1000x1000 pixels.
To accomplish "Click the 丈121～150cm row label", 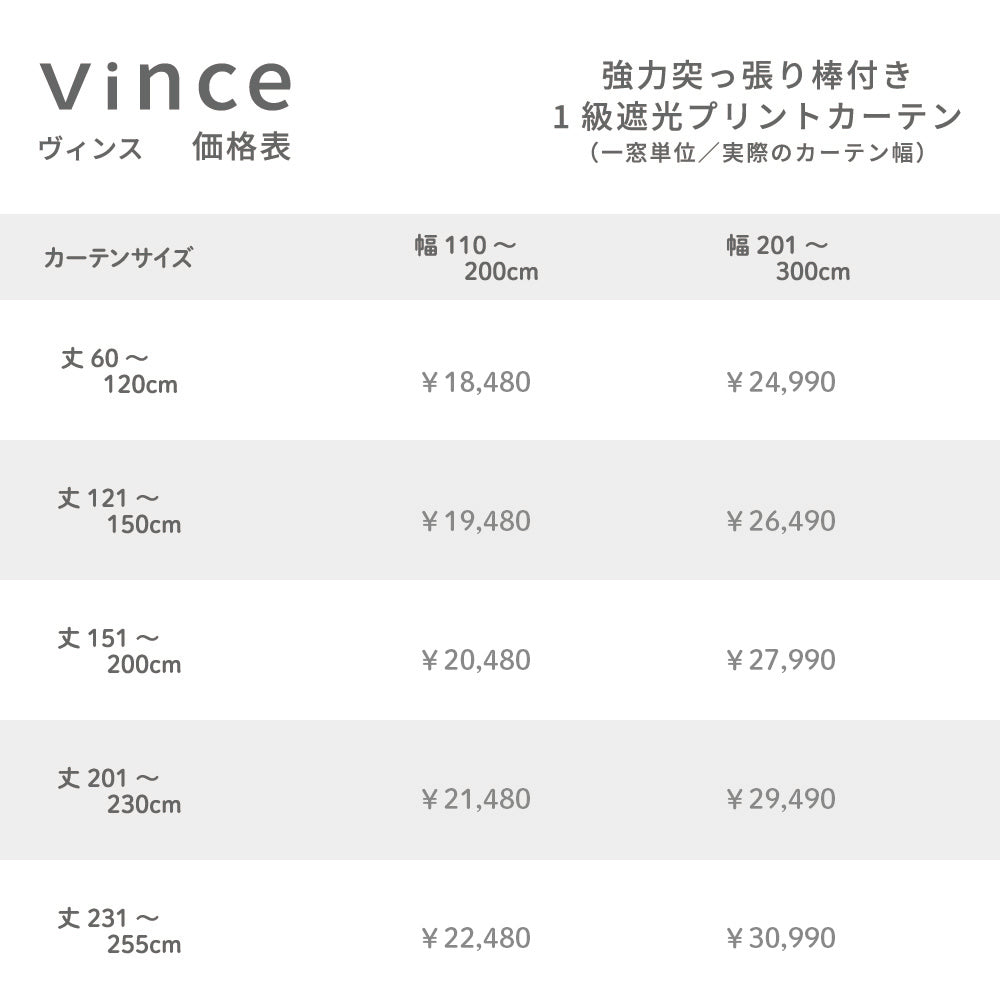I will point(119,510).
